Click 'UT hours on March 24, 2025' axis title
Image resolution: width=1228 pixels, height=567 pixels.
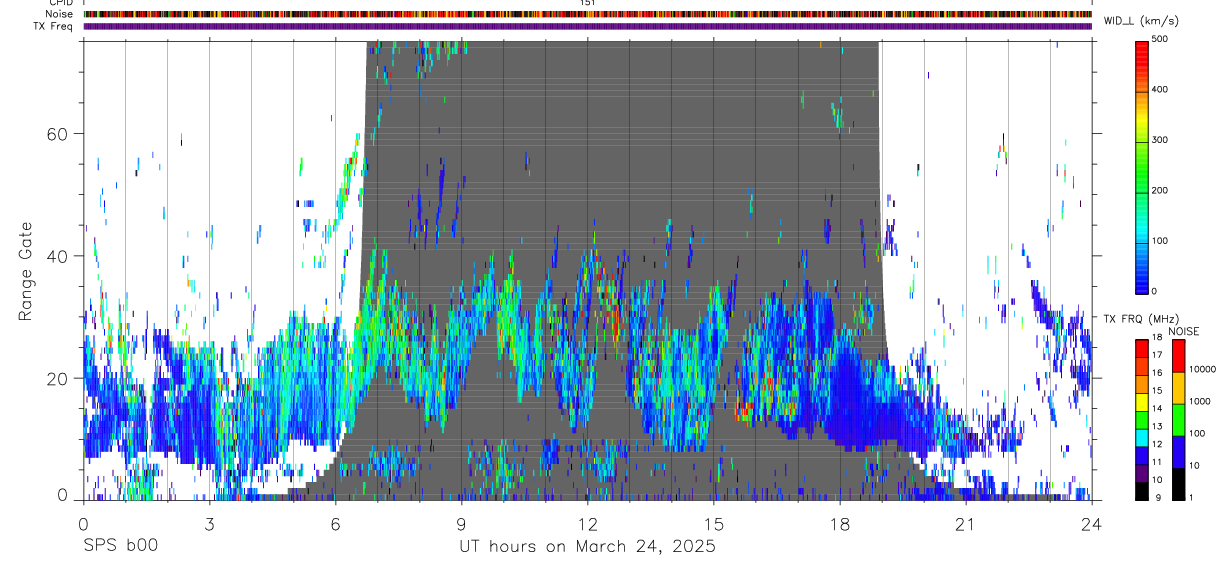[x=587, y=547]
